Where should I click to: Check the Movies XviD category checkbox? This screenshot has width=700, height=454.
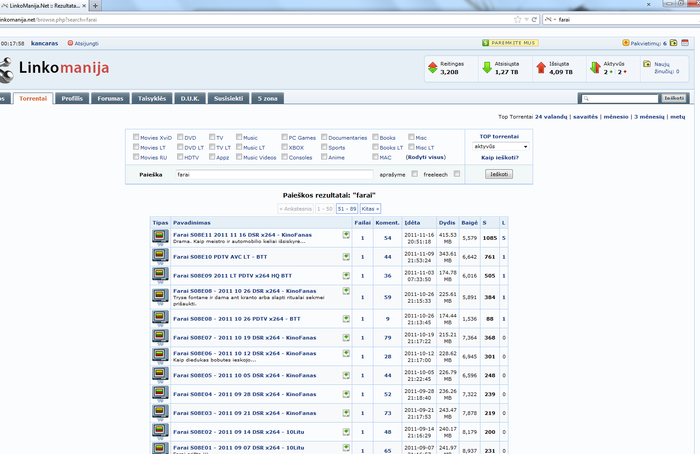click(x=136, y=137)
